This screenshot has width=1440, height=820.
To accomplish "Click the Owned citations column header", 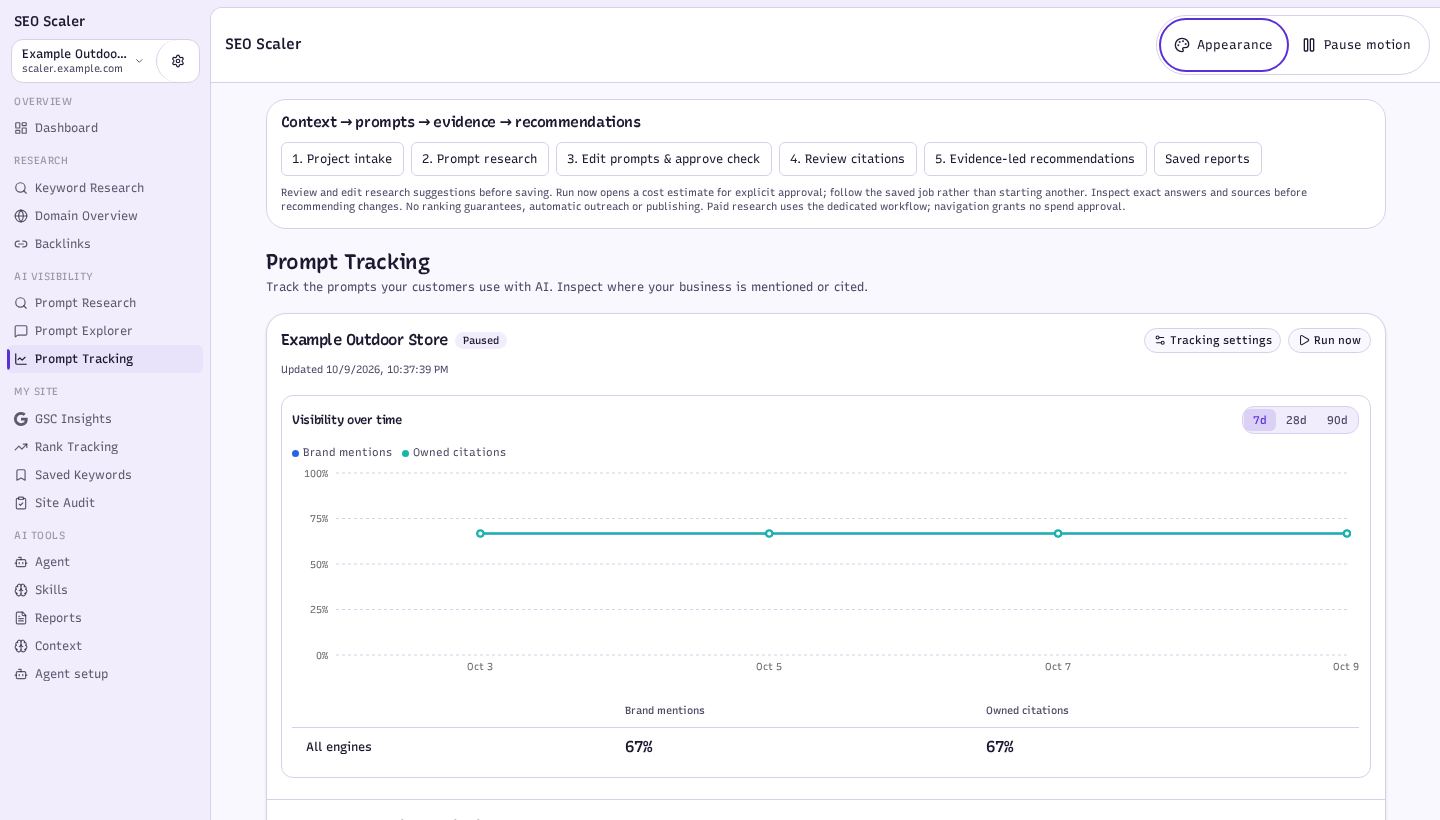I will (x=1027, y=711).
